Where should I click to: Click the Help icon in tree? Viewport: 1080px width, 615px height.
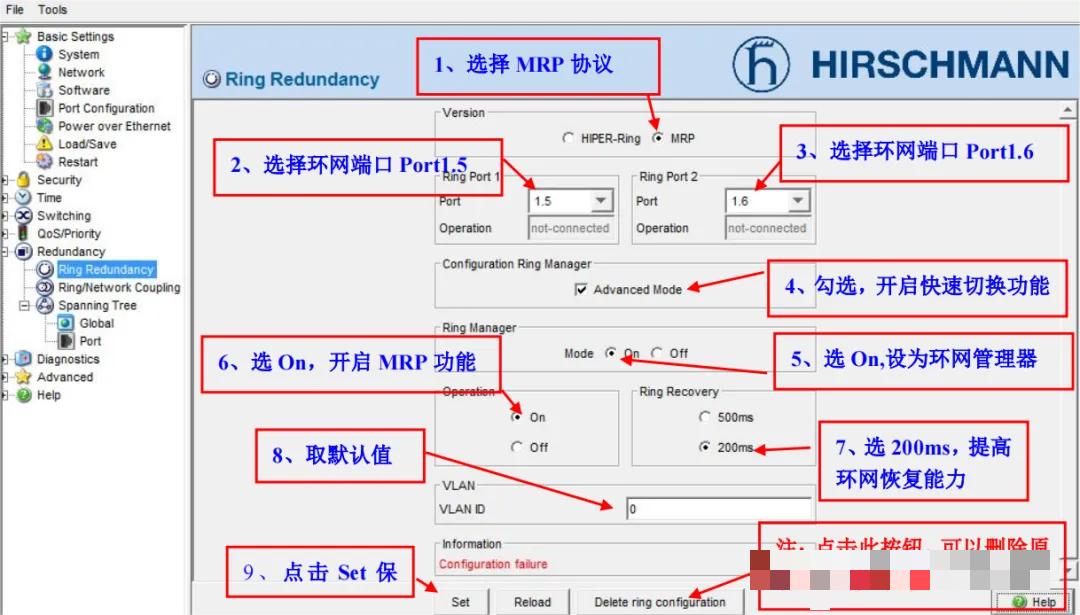coord(23,395)
